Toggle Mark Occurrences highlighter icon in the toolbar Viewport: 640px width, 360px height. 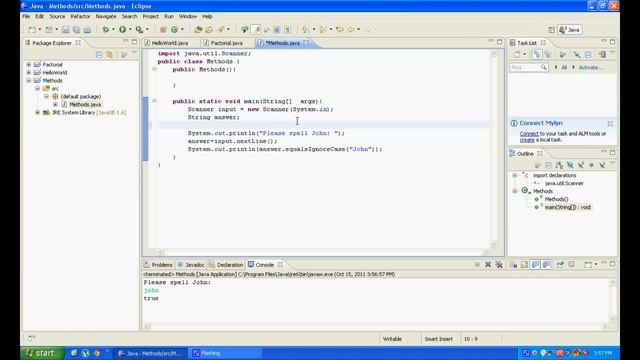pyautogui.click(x=256, y=29)
